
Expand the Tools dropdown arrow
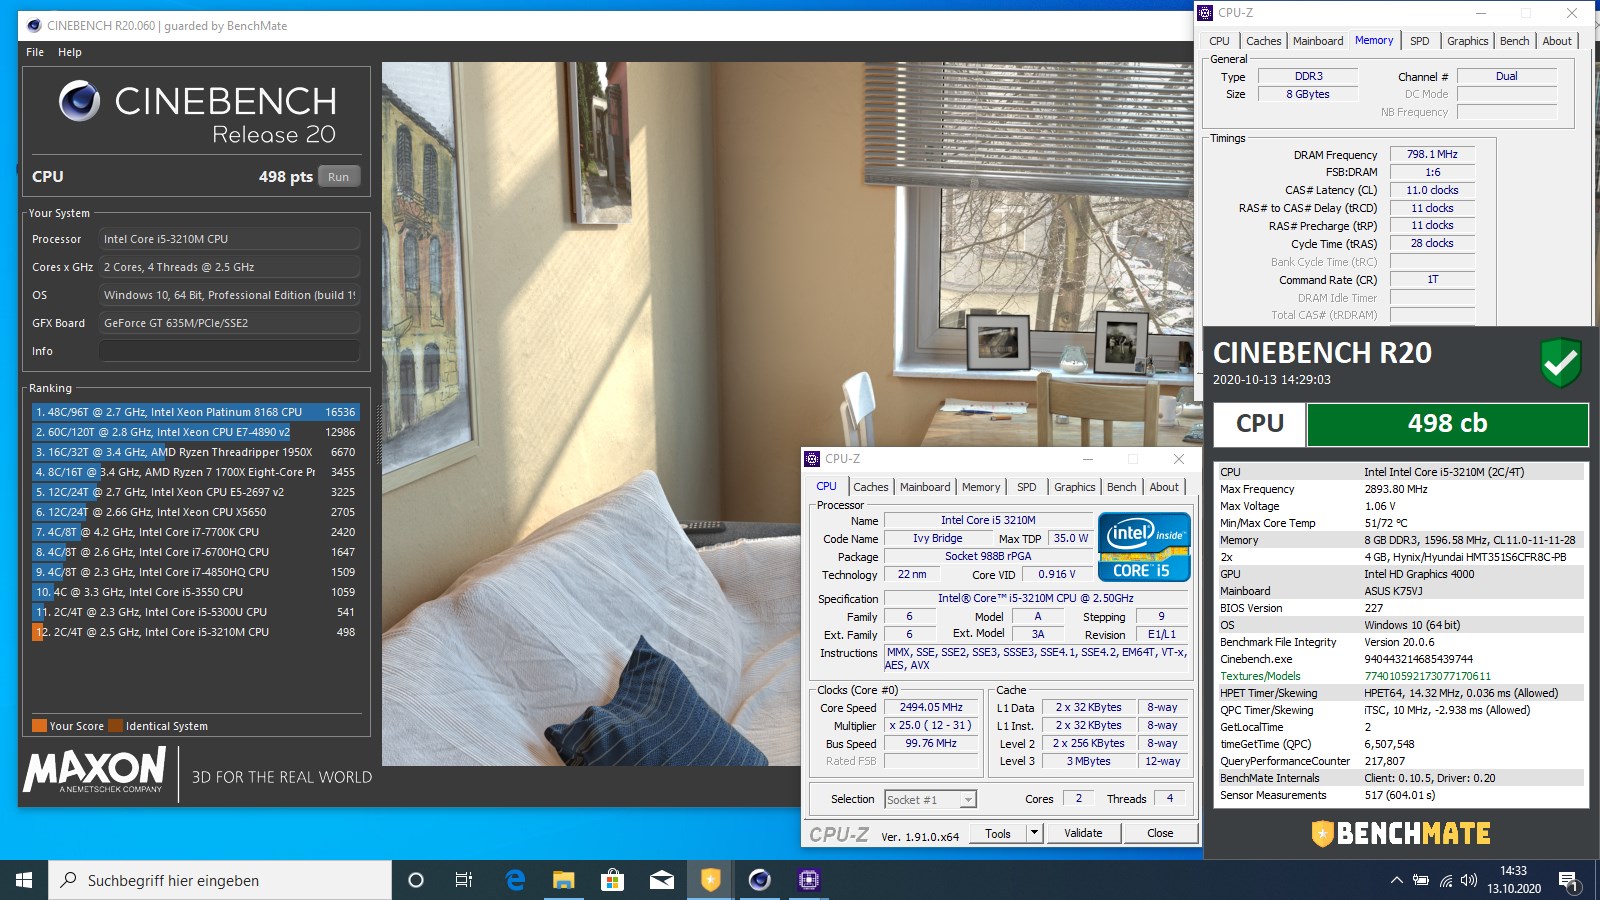pos(1035,833)
